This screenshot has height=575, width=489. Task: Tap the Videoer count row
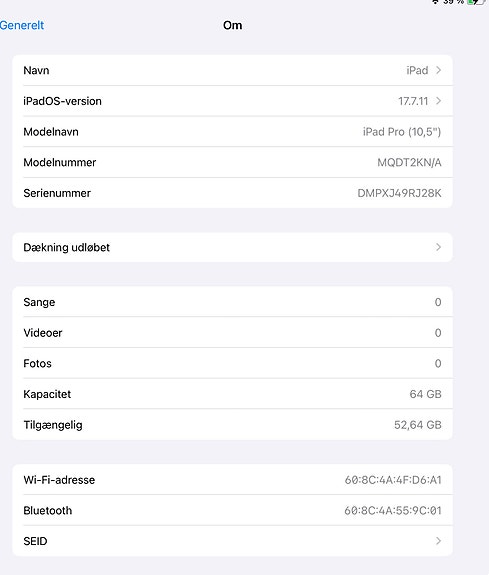pyautogui.click(x=232, y=333)
